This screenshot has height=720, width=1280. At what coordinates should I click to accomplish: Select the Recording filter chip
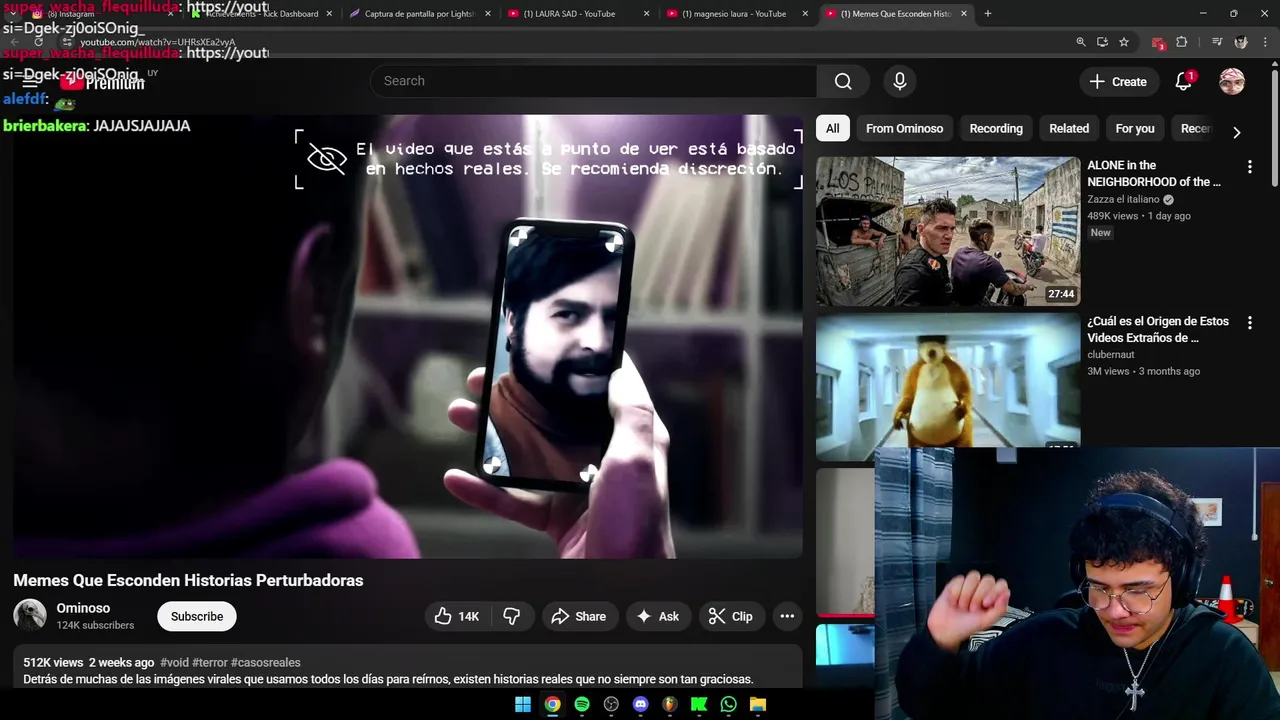pos(996,128)
